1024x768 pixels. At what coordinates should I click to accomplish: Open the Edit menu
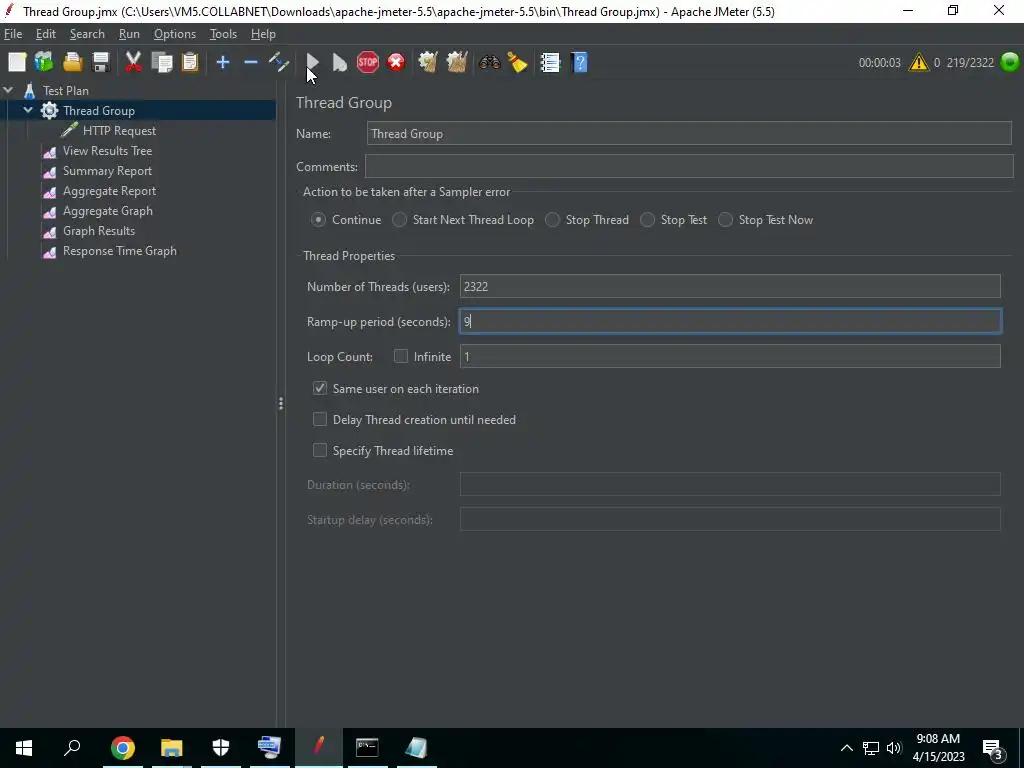46,34
